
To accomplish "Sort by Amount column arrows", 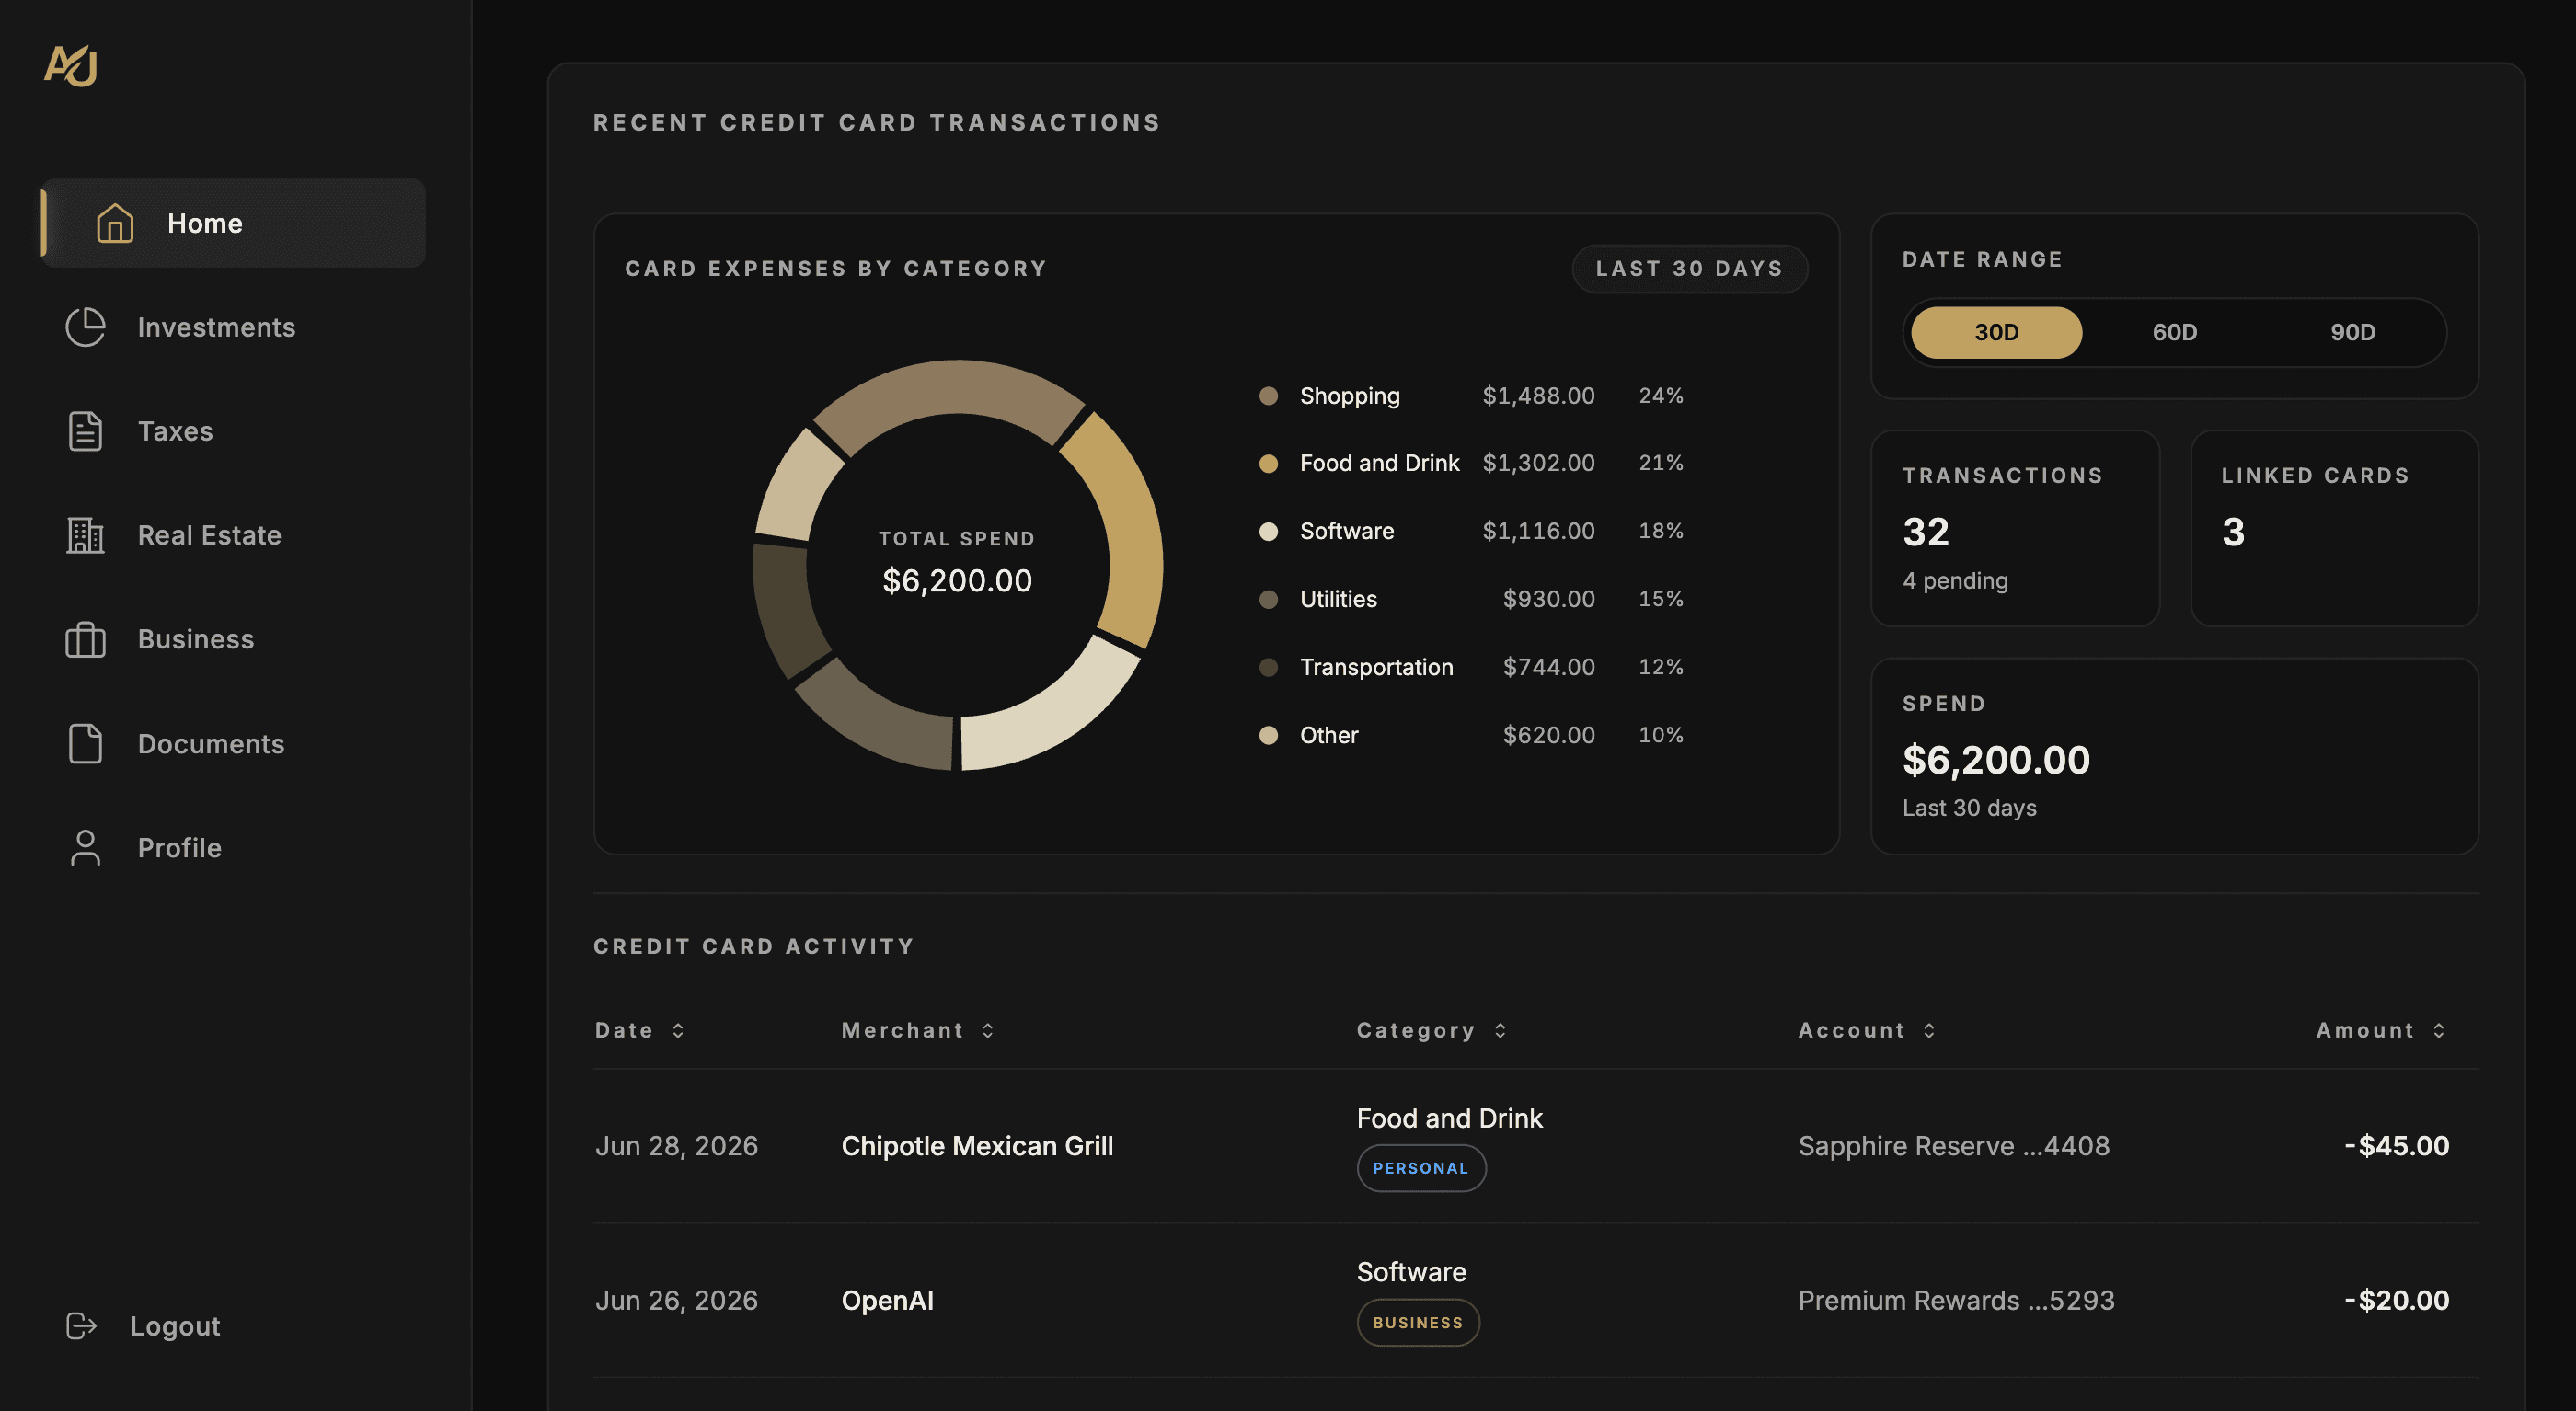I will (x=2439, y=1030).
